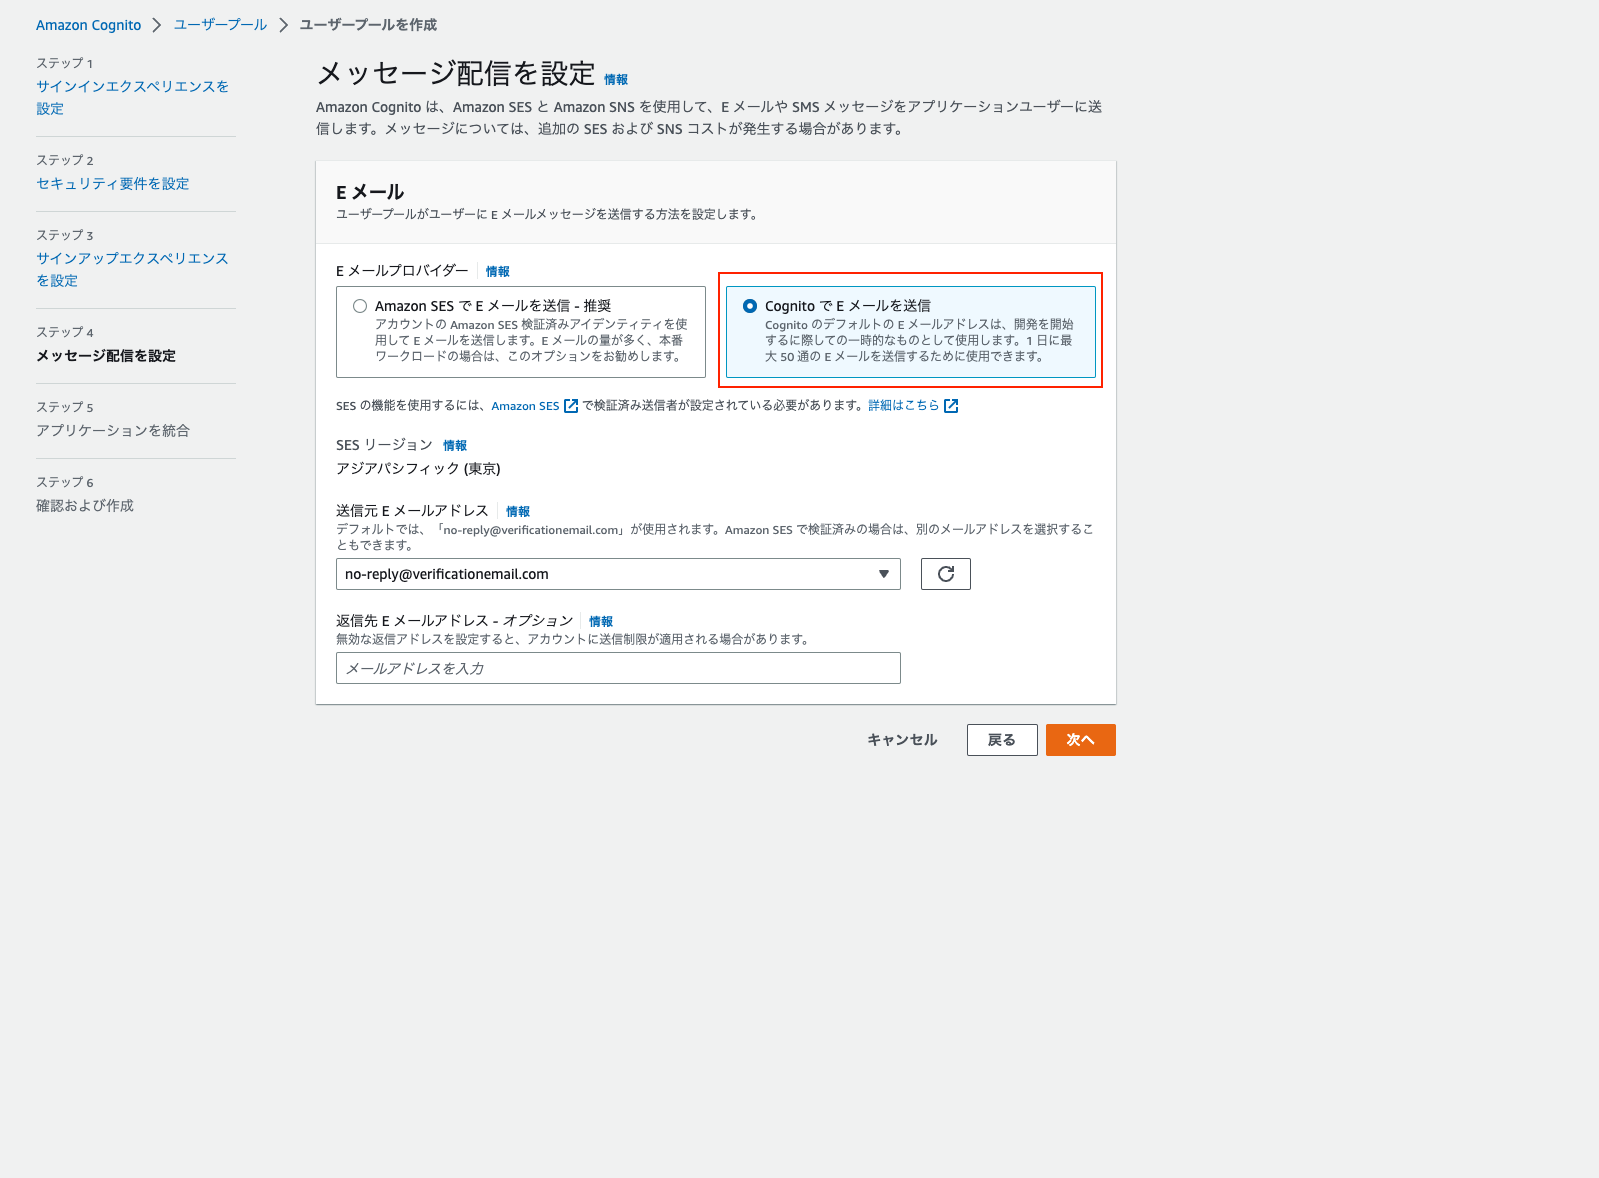Click ユーザープールを作成 breadcrumb text
Viewport: 1599px width, 1178px height.
pyautogui.click(x=368, y=25)
